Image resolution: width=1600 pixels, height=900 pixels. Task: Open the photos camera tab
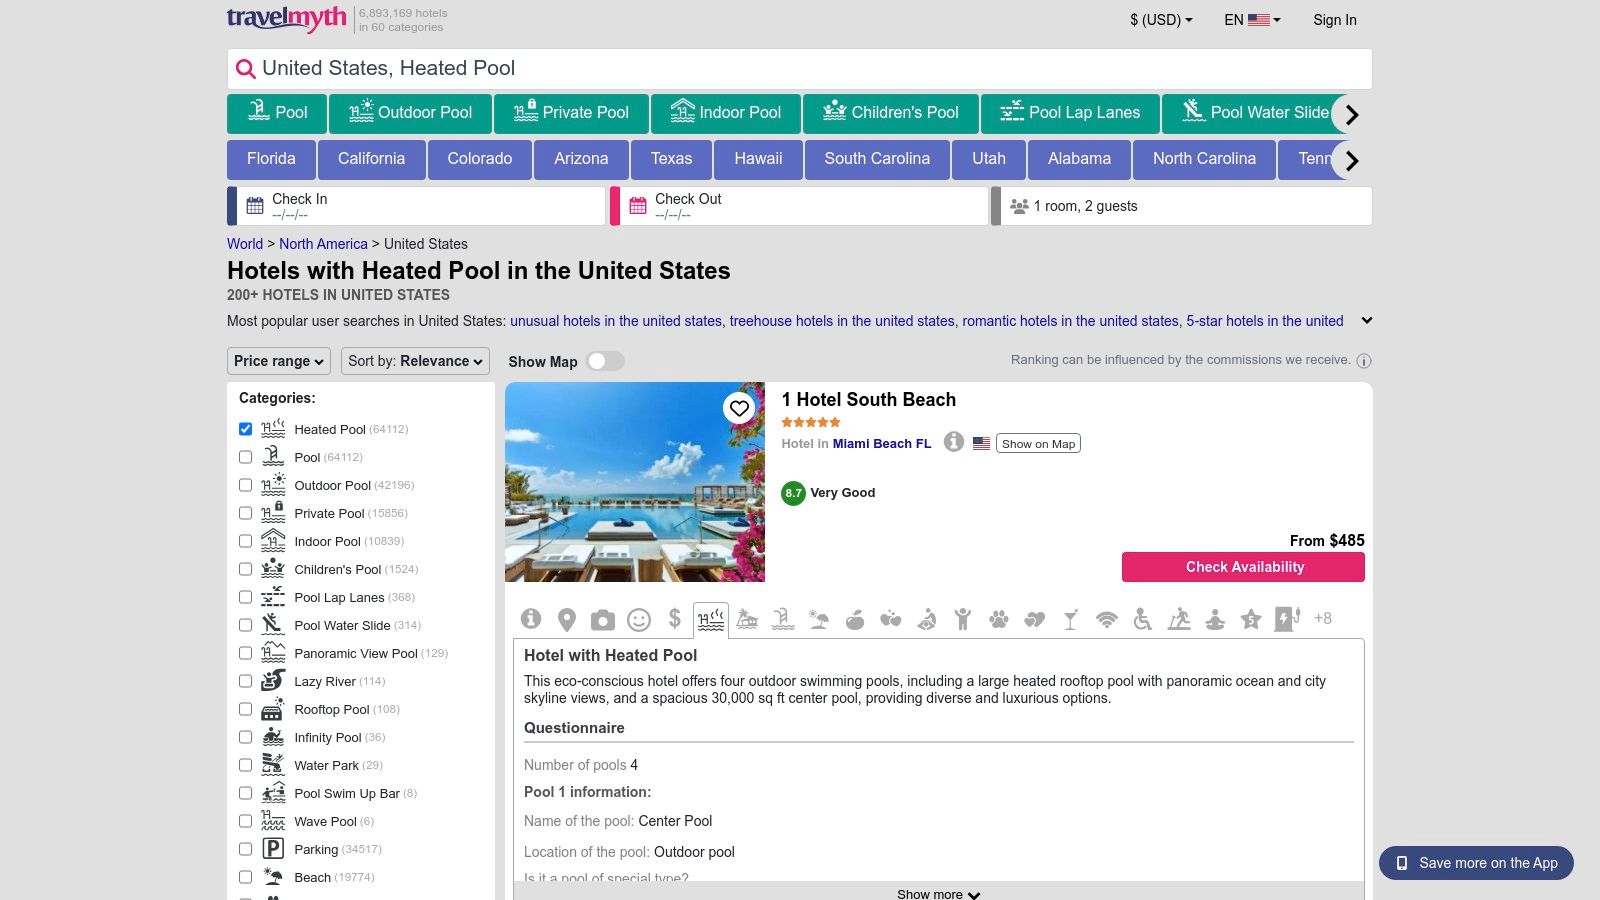click(603, 620)
